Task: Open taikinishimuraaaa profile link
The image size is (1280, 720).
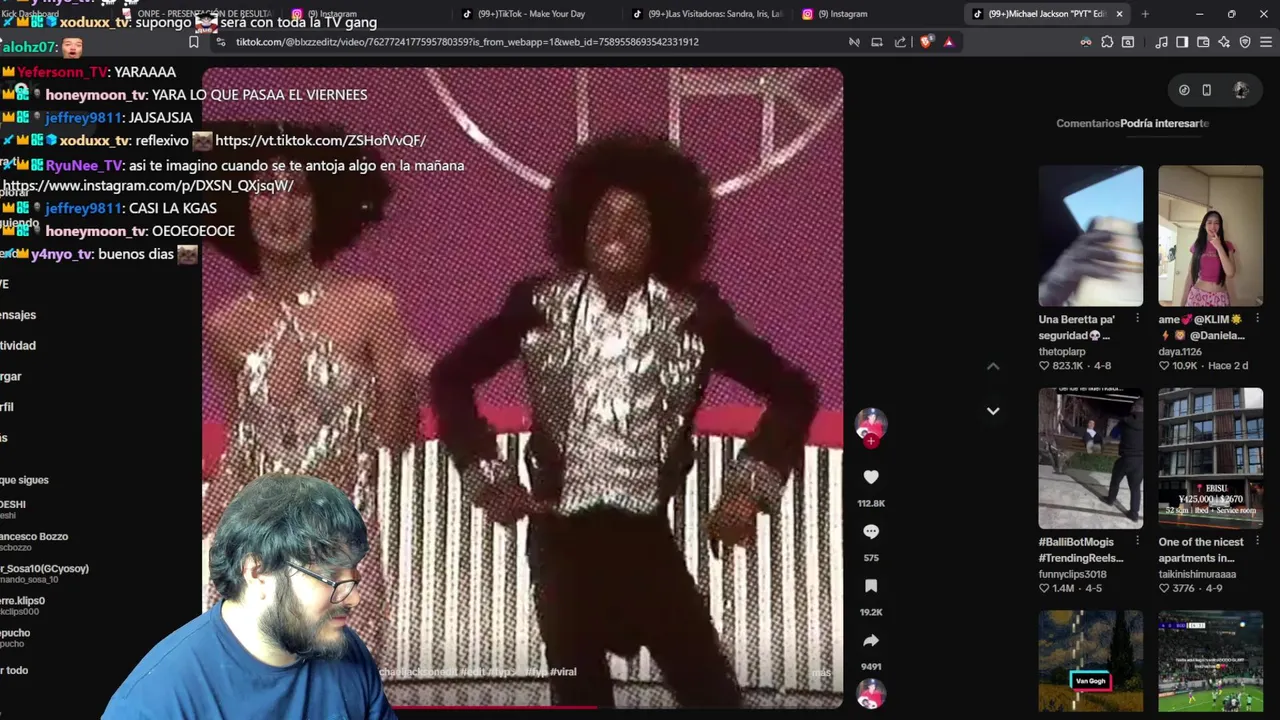Action: click(x=1197, y=574)
